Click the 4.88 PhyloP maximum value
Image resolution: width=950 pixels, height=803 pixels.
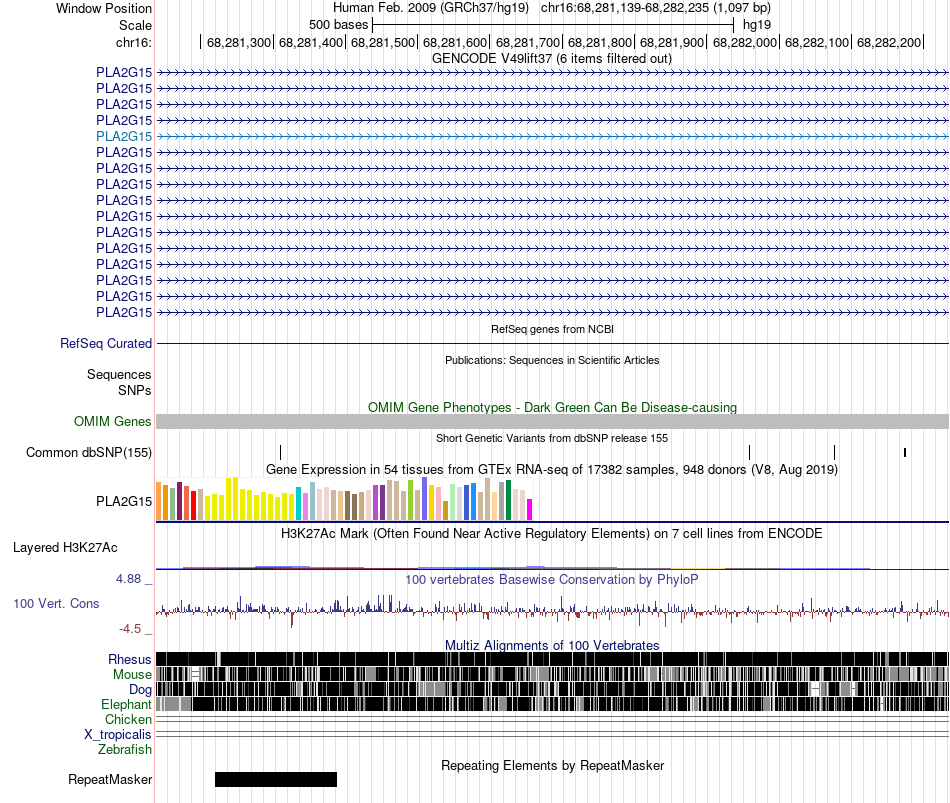click(128, 579)
